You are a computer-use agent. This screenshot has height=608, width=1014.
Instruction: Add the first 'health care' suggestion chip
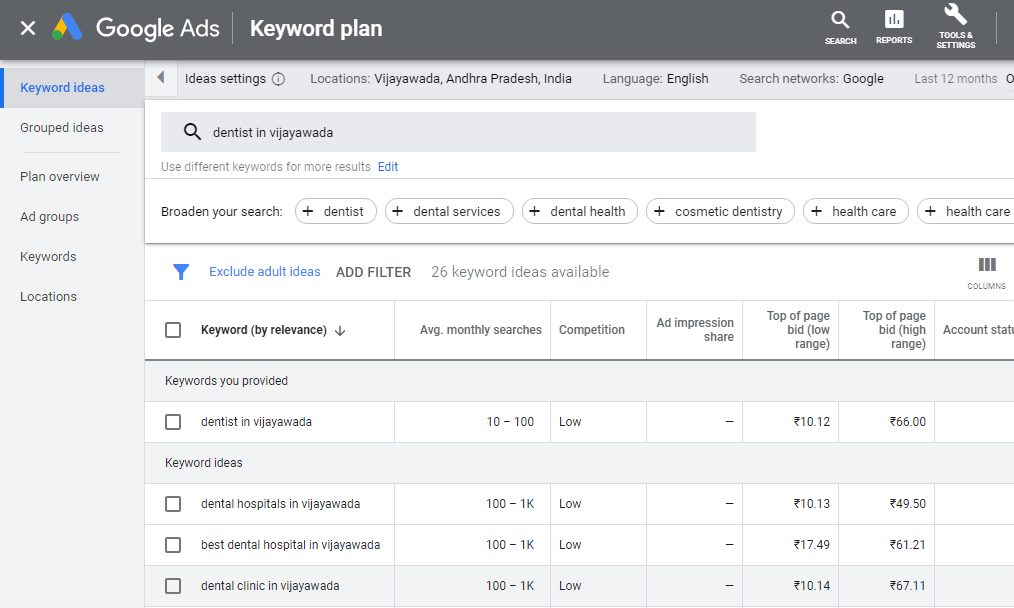click(856, 211)
